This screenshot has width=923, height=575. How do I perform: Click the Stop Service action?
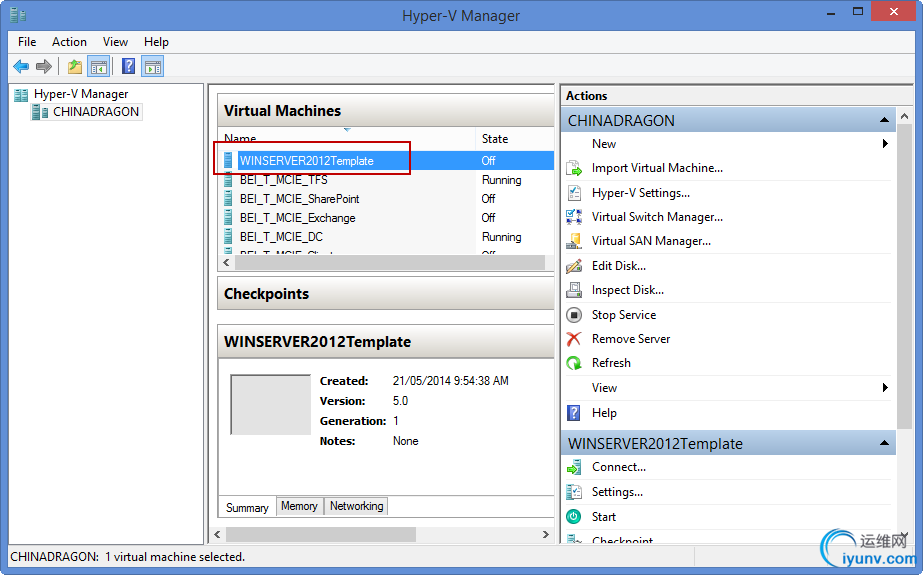(x=624, y=315)
